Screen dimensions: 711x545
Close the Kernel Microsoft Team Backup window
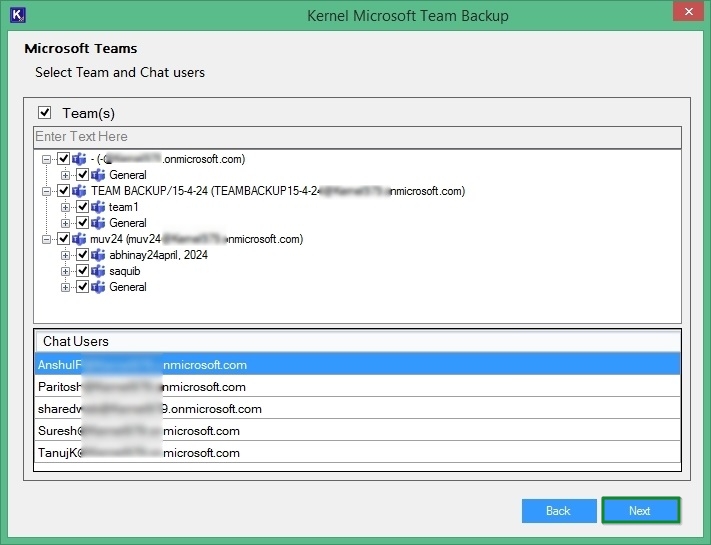688,11
